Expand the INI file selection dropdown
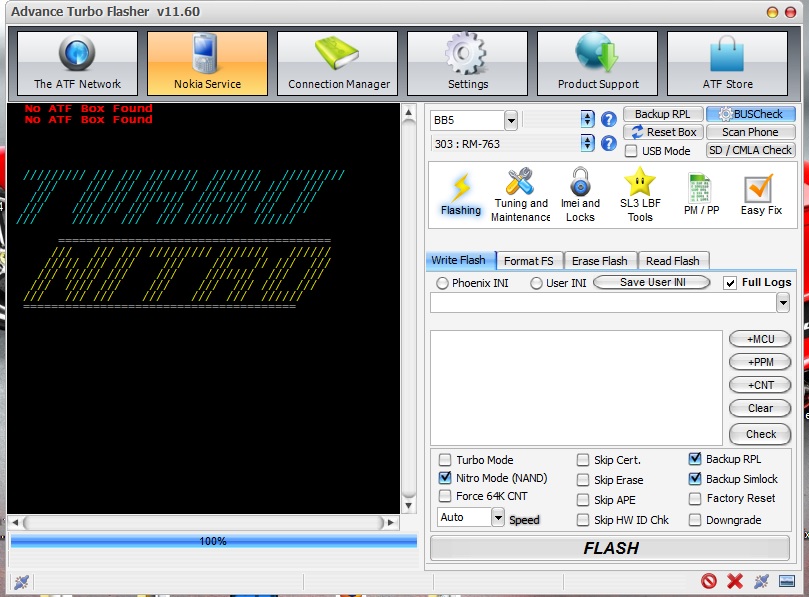 (x=783, y=303)
